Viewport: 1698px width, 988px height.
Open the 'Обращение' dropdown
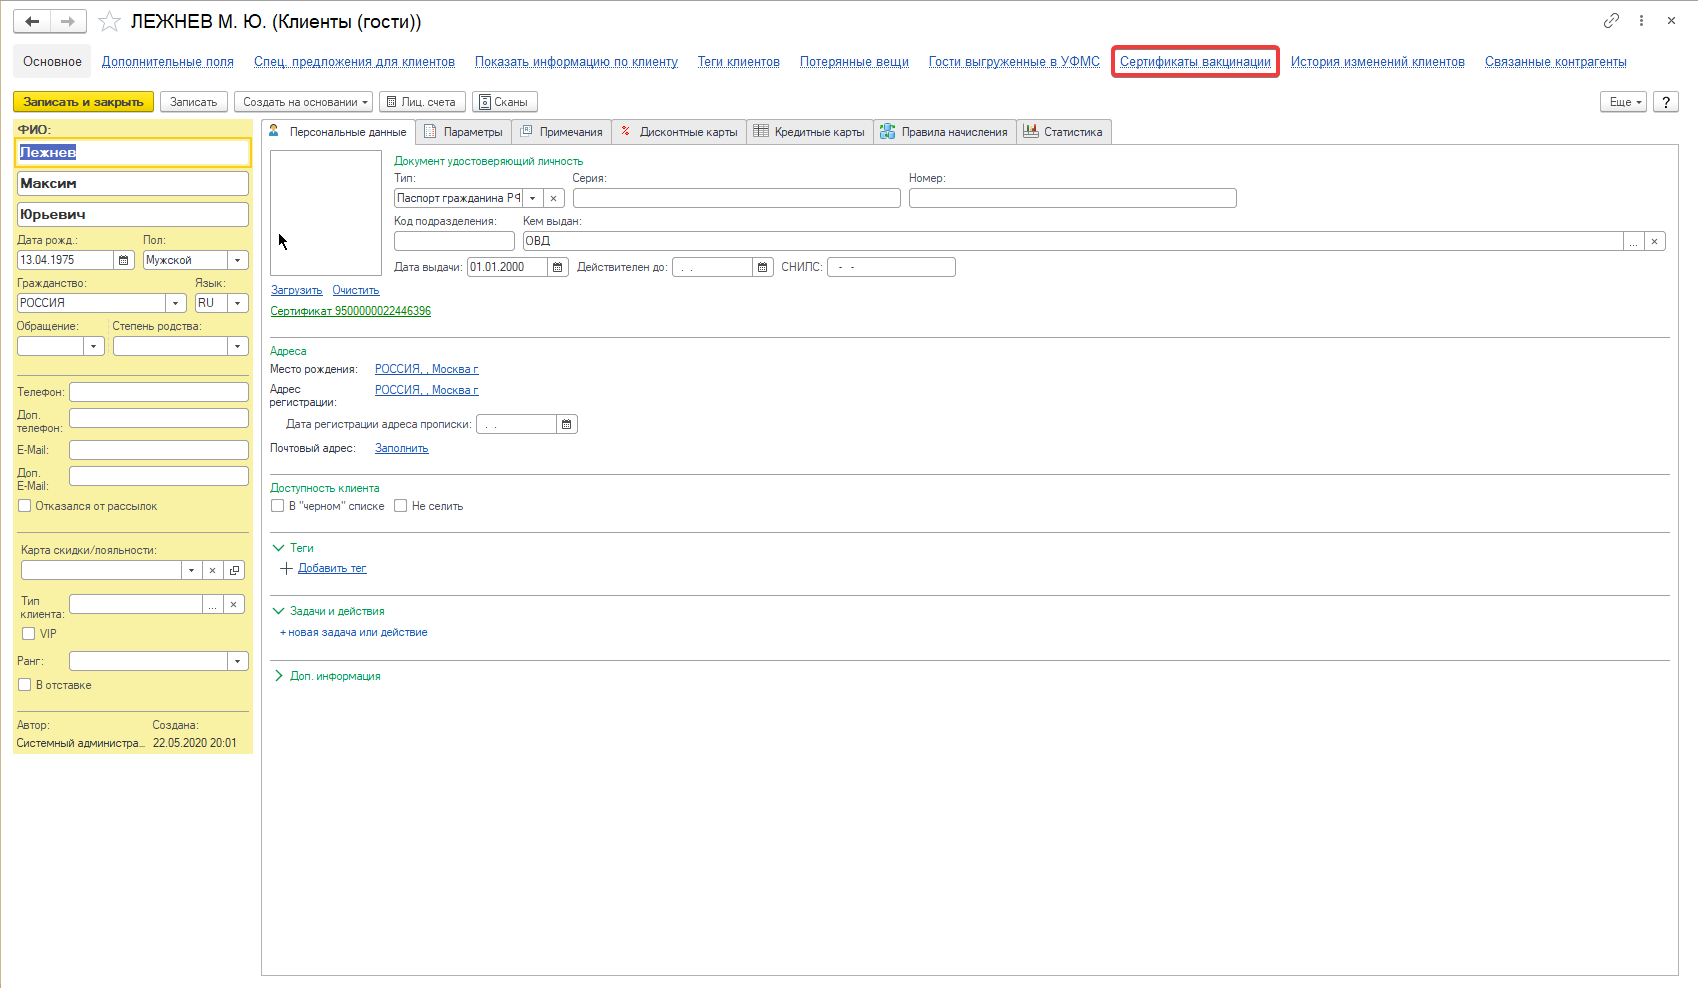click(94, 346)
